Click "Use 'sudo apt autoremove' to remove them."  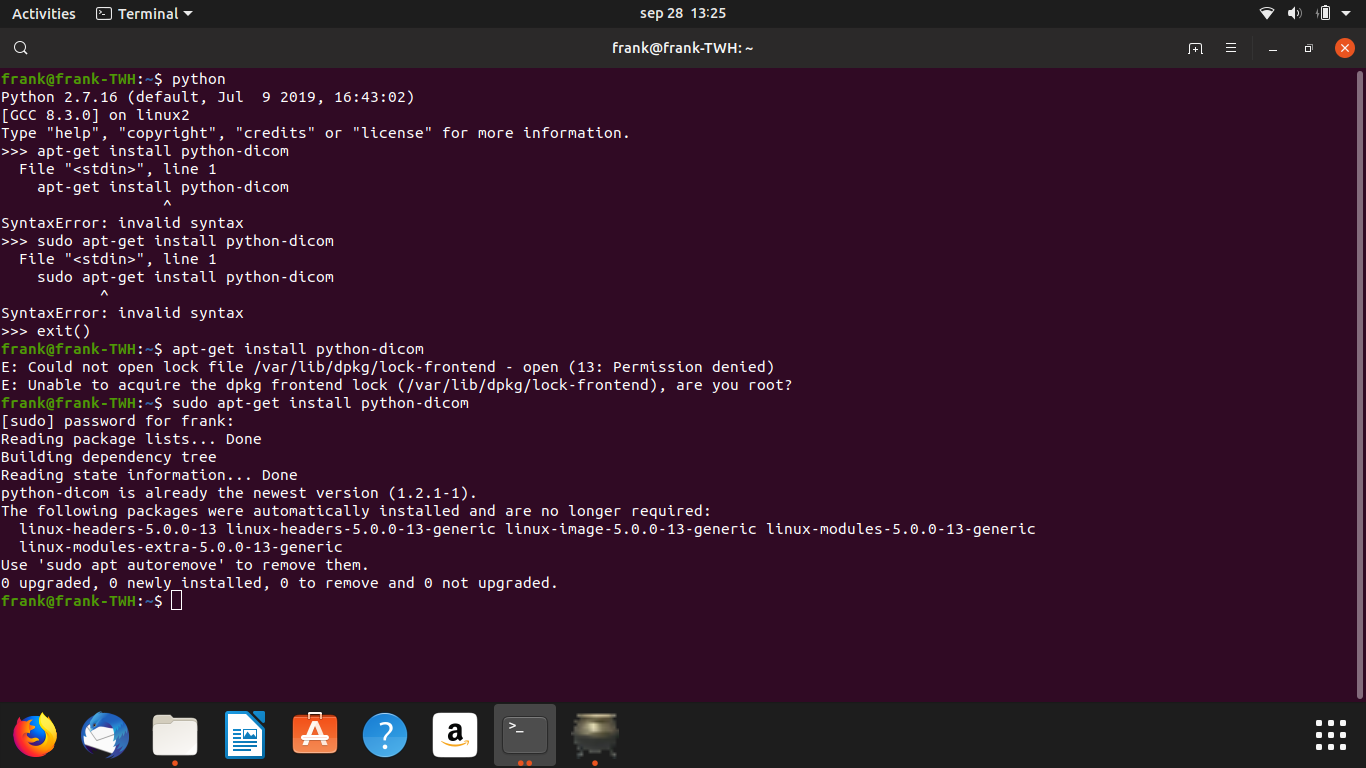pos(185,565)
